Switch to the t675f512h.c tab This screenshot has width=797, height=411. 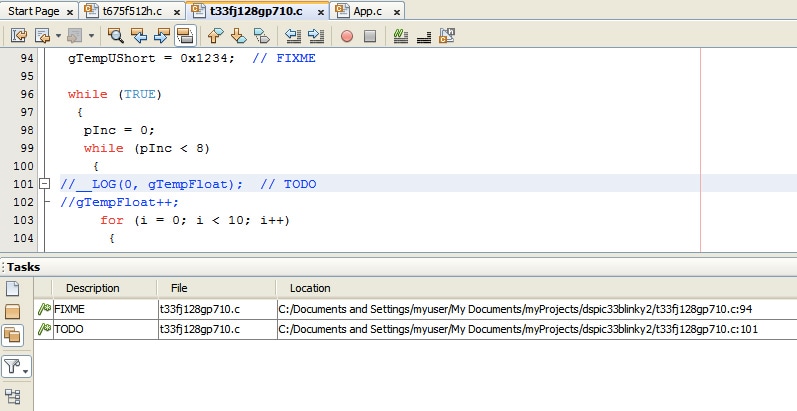[x=132, y=11]
